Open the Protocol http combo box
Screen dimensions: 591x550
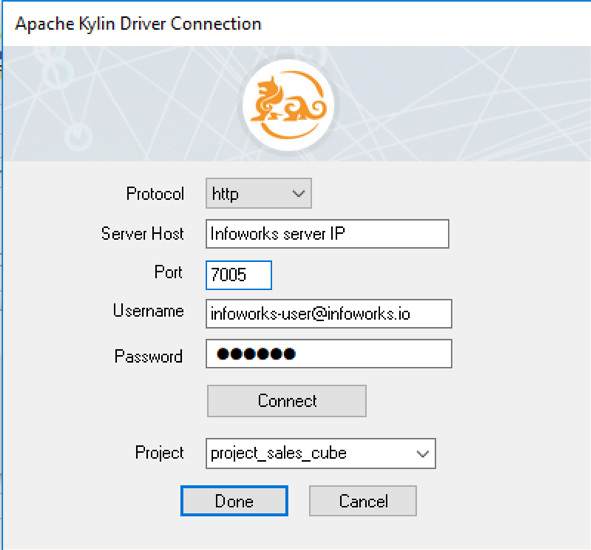[259, 193]
